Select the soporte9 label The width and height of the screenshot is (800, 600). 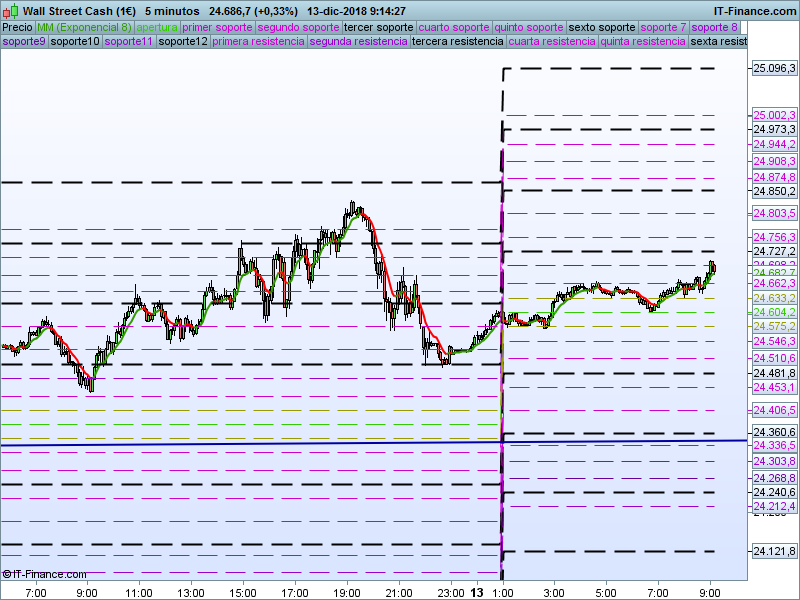(24, 41)
